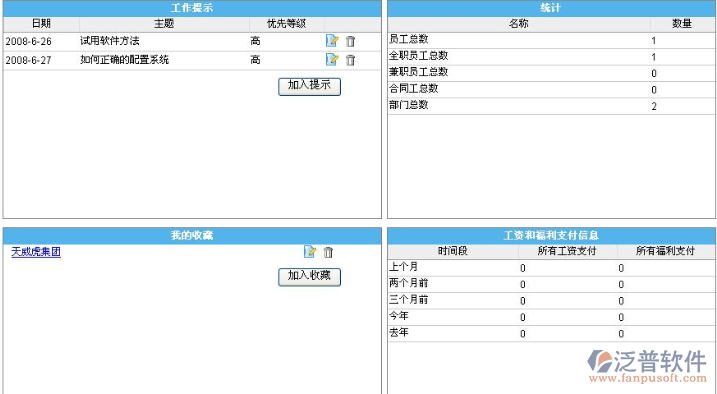Click the 加入提示 button
Screen dimensions: 717x394
(x=310, y=86)
